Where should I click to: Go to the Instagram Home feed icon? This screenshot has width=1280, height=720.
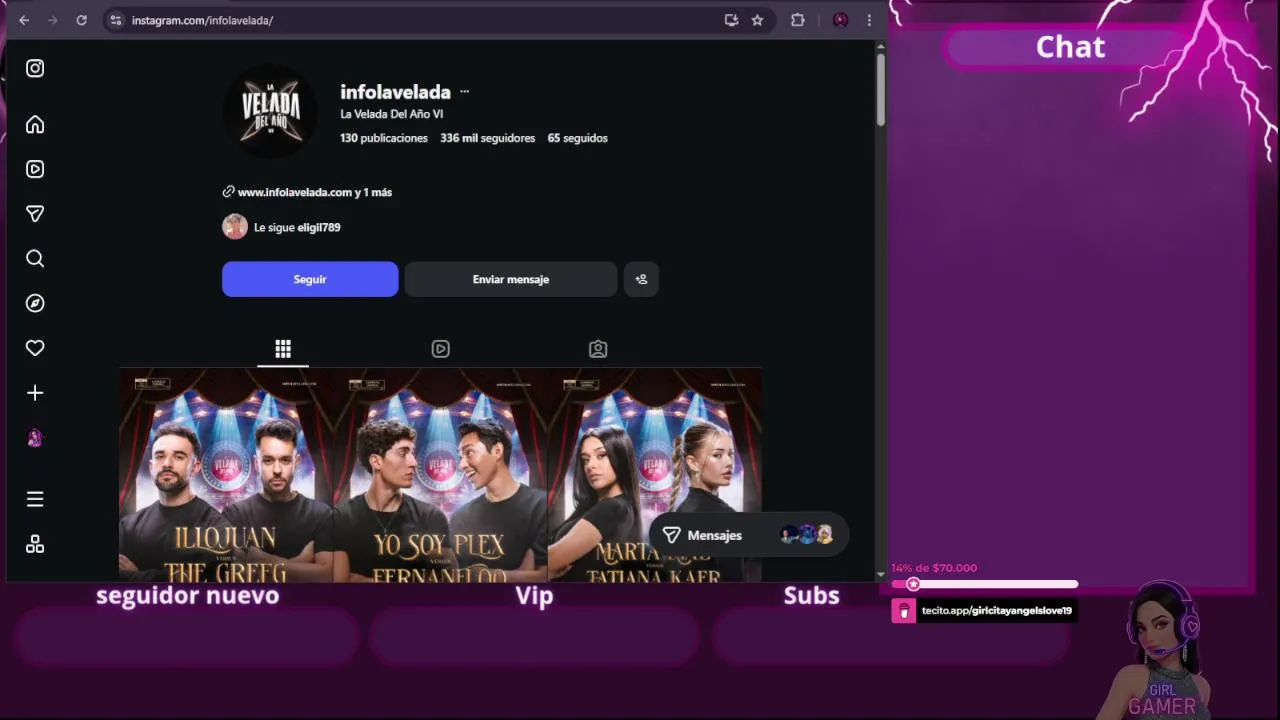pyautogui.click(x=35, y=124)
